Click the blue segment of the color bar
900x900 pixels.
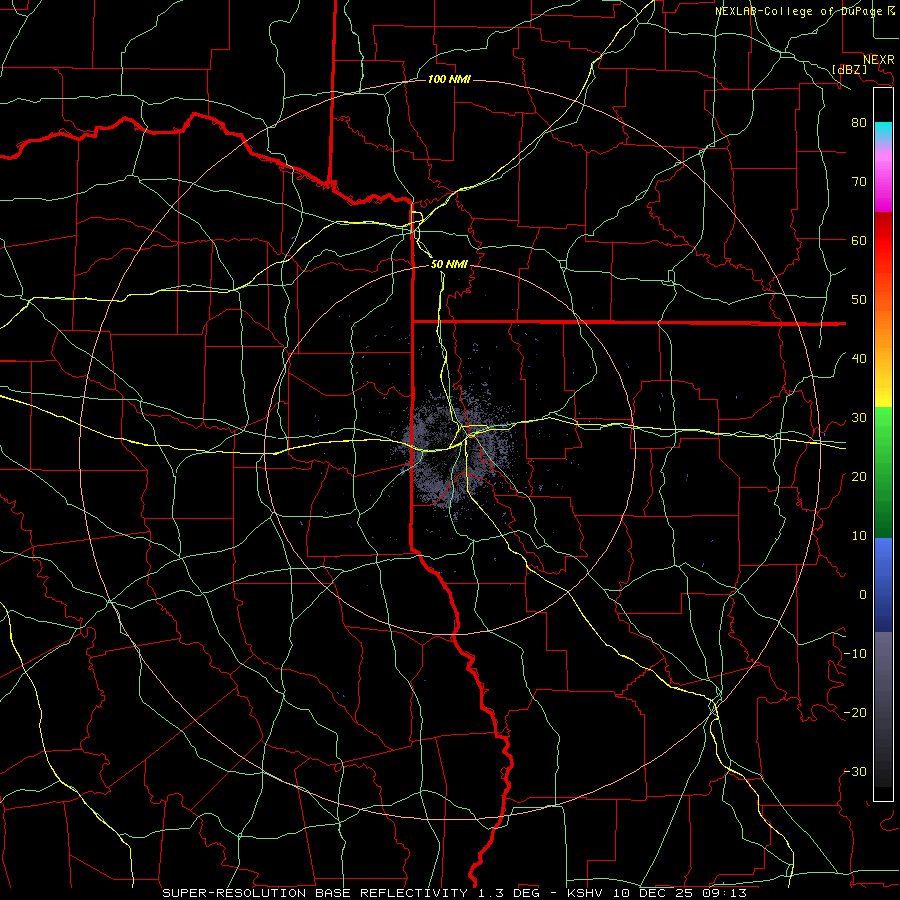coord(883,584)
